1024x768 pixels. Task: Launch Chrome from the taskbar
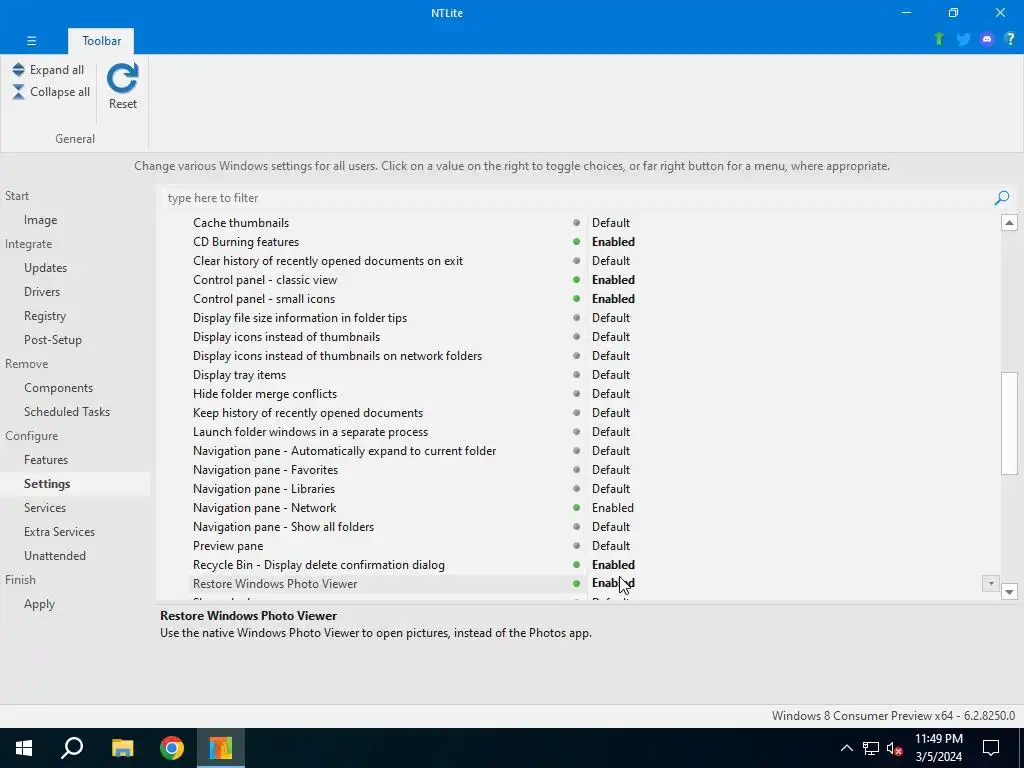tap(172, 748)
